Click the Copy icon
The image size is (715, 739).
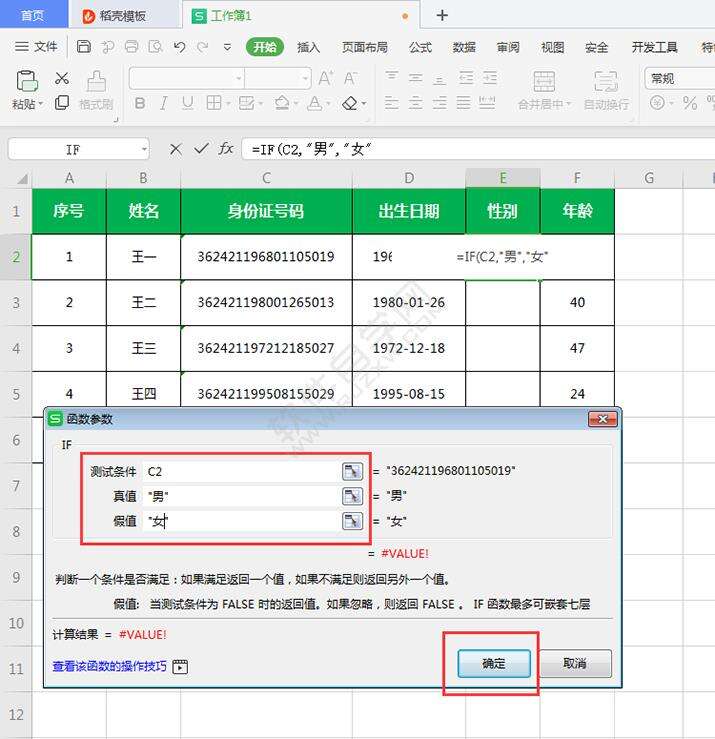(x=62, y=103)
